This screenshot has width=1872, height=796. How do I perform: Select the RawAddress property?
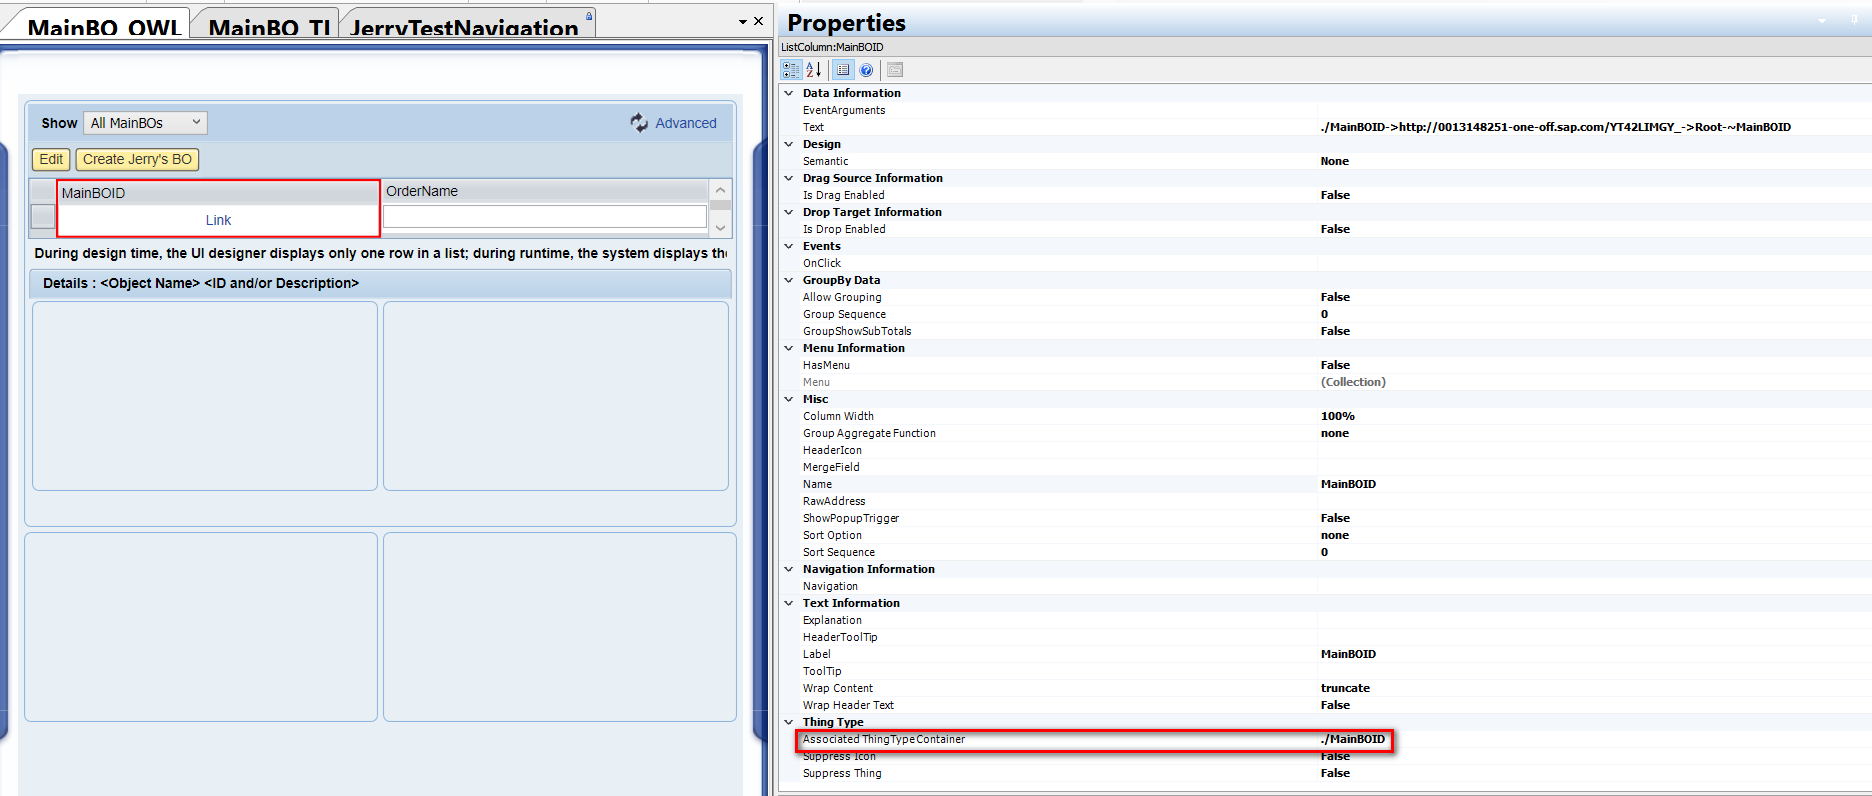tap(1325, 501)
